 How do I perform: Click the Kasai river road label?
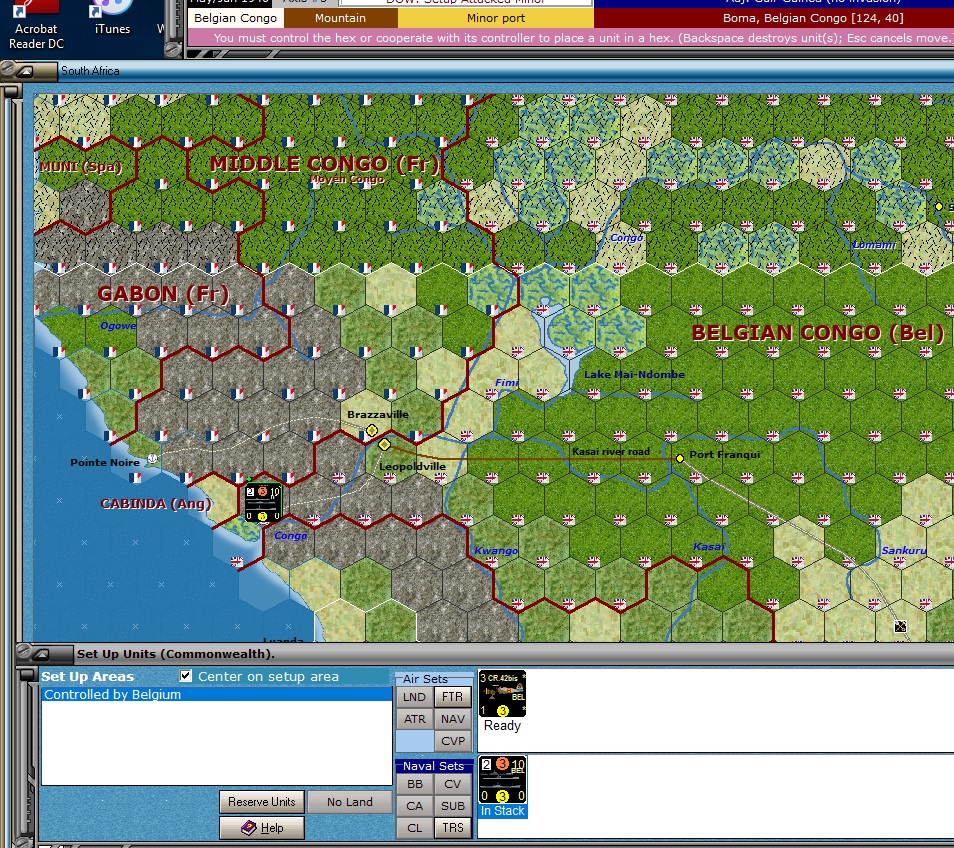(x=611, y=451)
